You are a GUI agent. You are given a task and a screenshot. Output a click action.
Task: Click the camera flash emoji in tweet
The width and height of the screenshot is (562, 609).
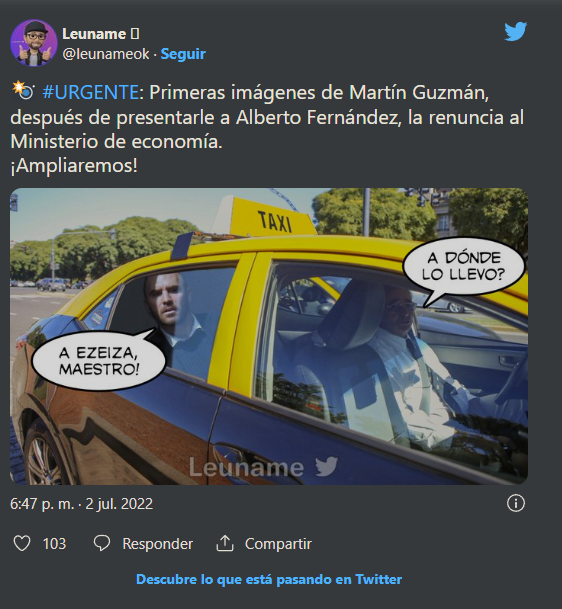click(23, 90)
